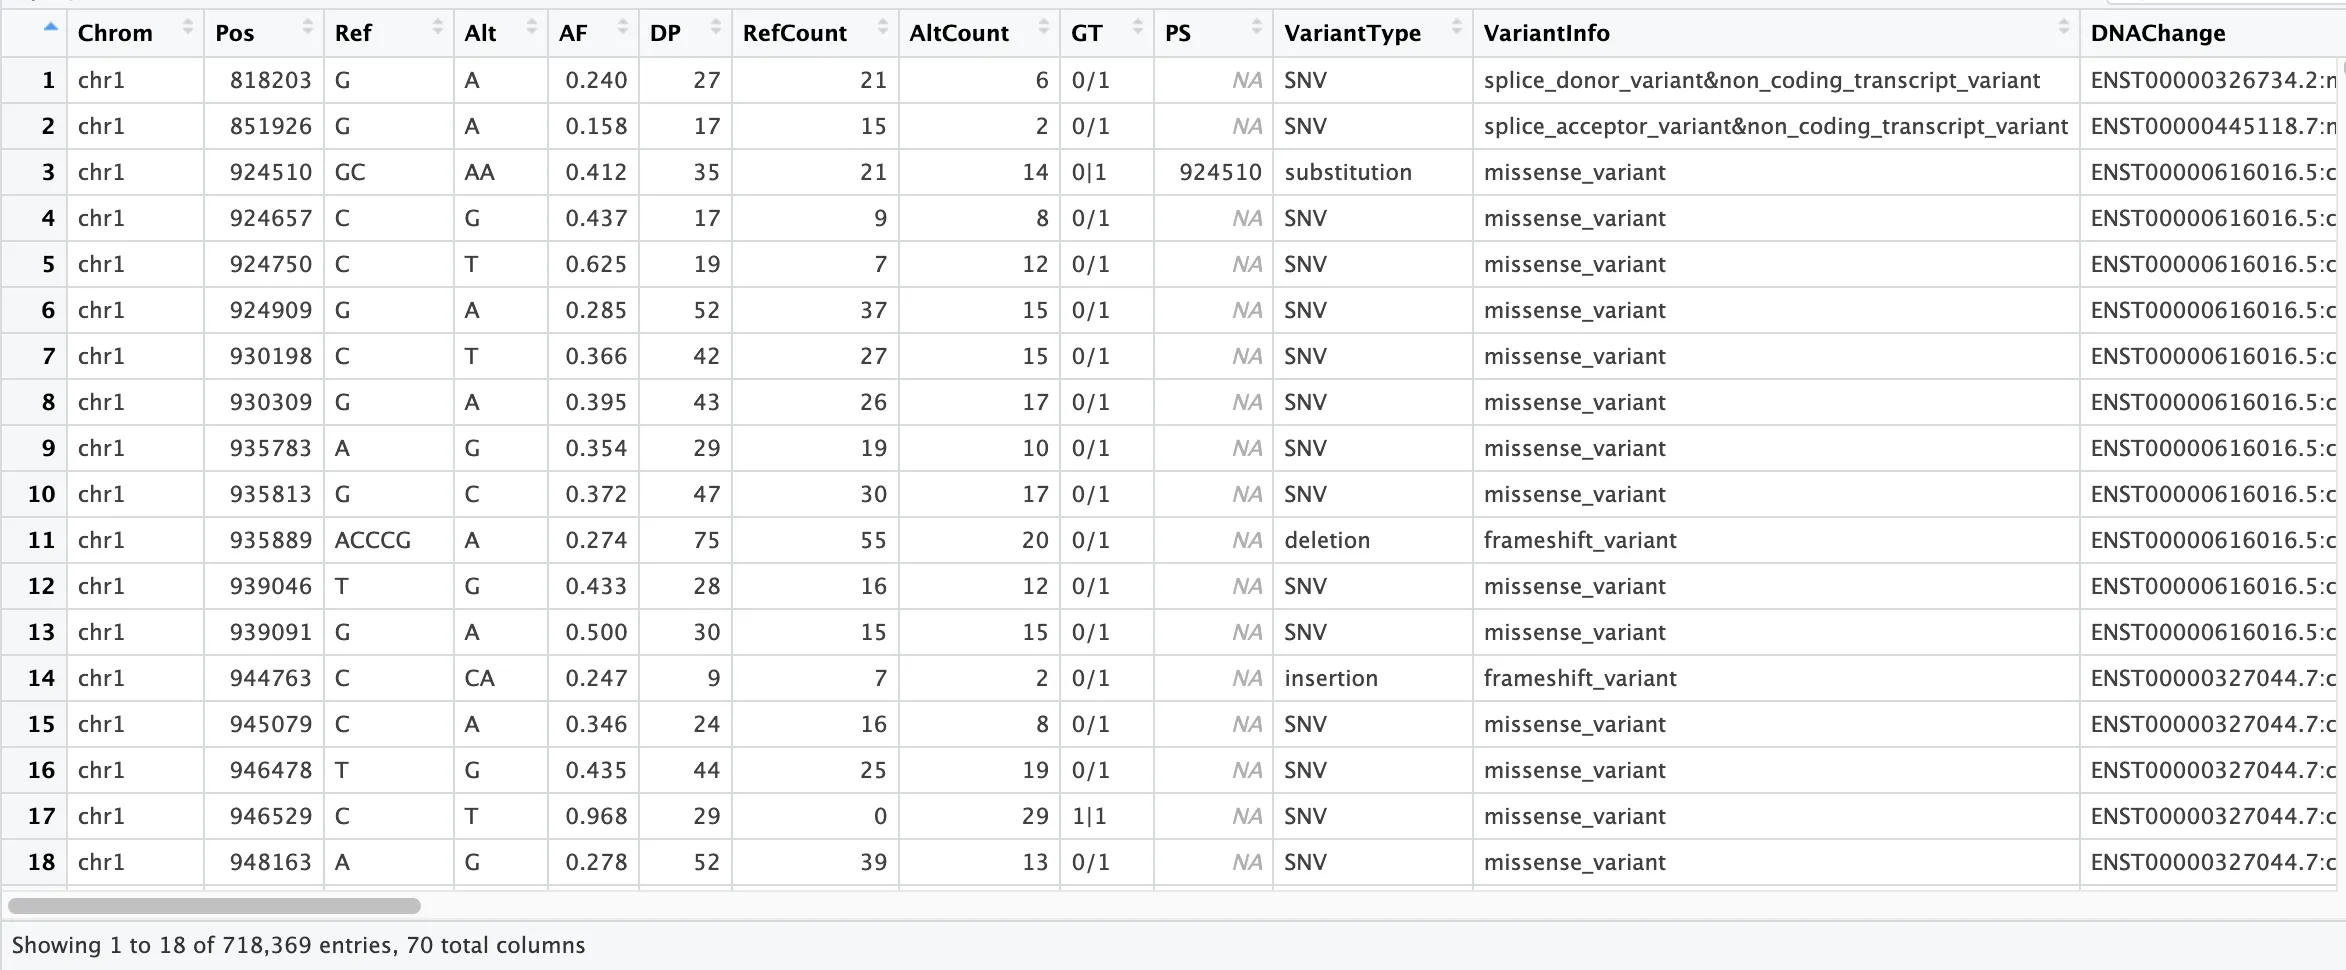Click the horizontal scrollbar thumb
Image resolution: width=2346 pixels, height=970 pixels.
(x=214, y=906)
